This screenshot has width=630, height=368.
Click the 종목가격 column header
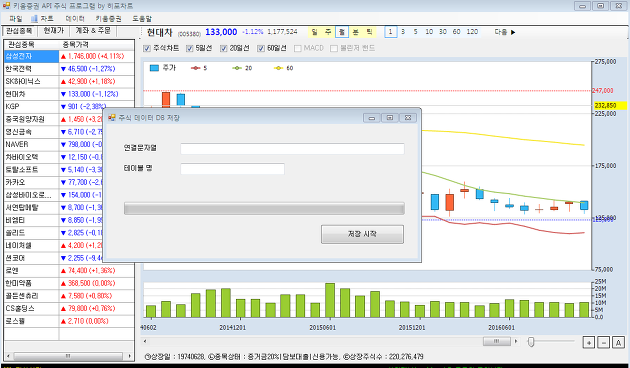point(96,45)
